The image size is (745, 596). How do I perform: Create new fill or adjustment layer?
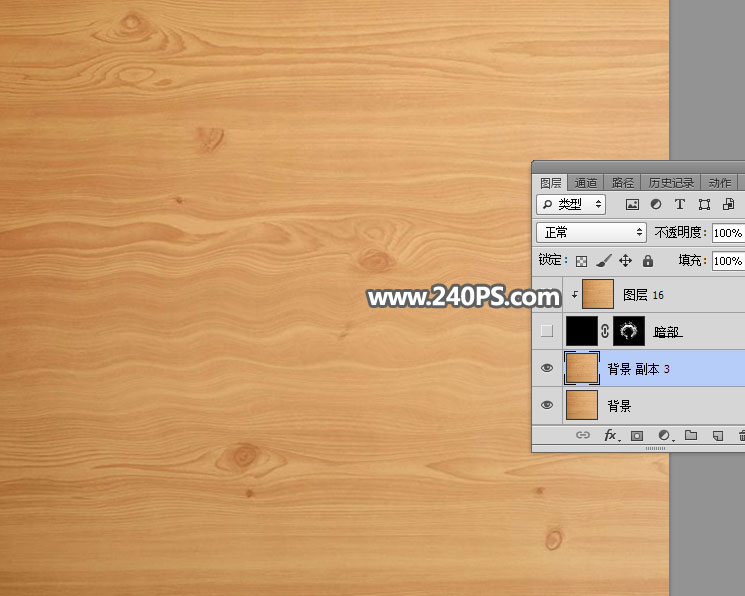click(x=665, y=435)
